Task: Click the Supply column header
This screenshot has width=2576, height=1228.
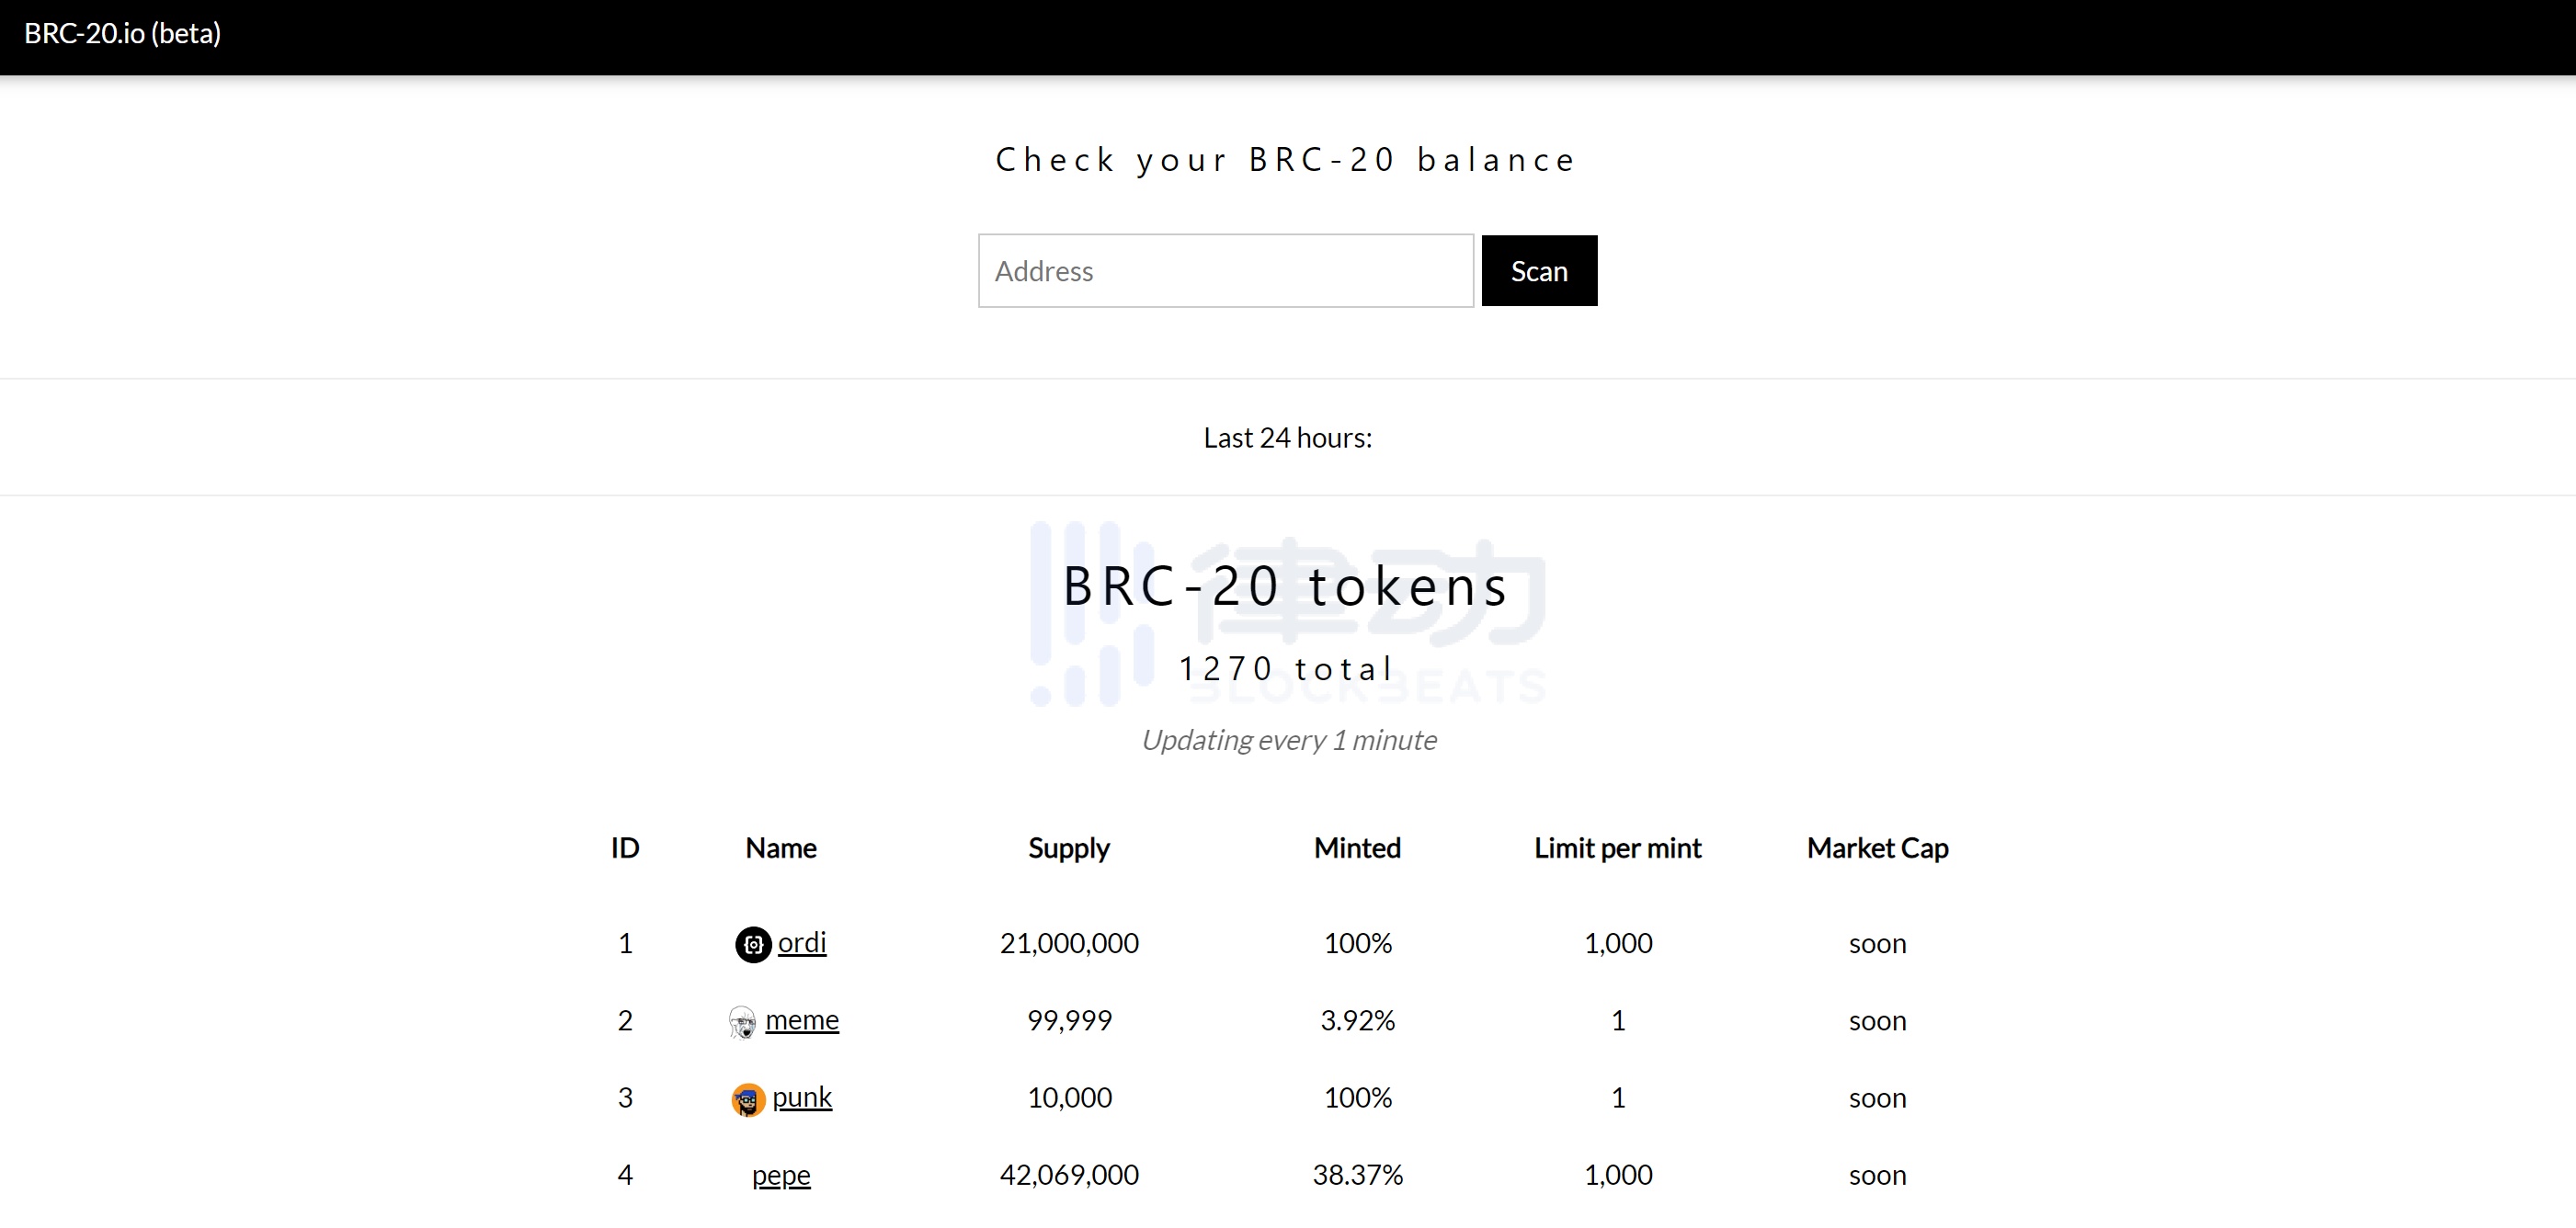Action: (x=1069, y=848)
